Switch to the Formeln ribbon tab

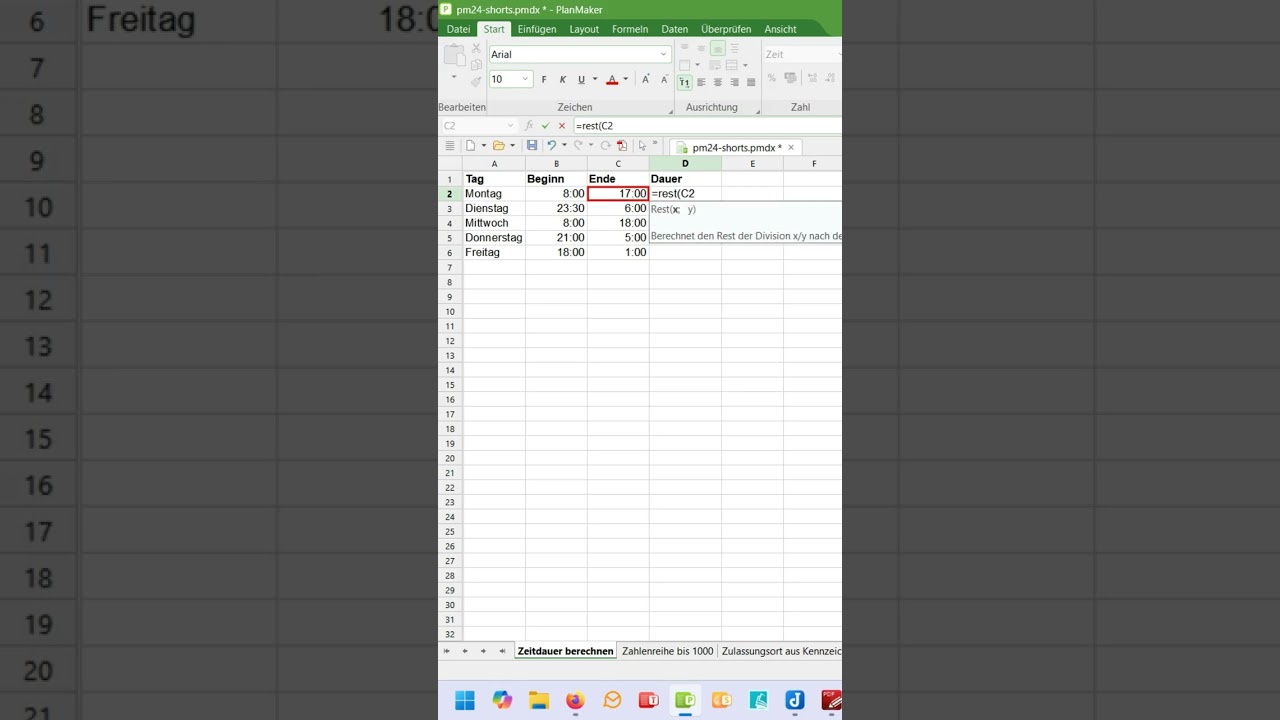tap(630, 29)
